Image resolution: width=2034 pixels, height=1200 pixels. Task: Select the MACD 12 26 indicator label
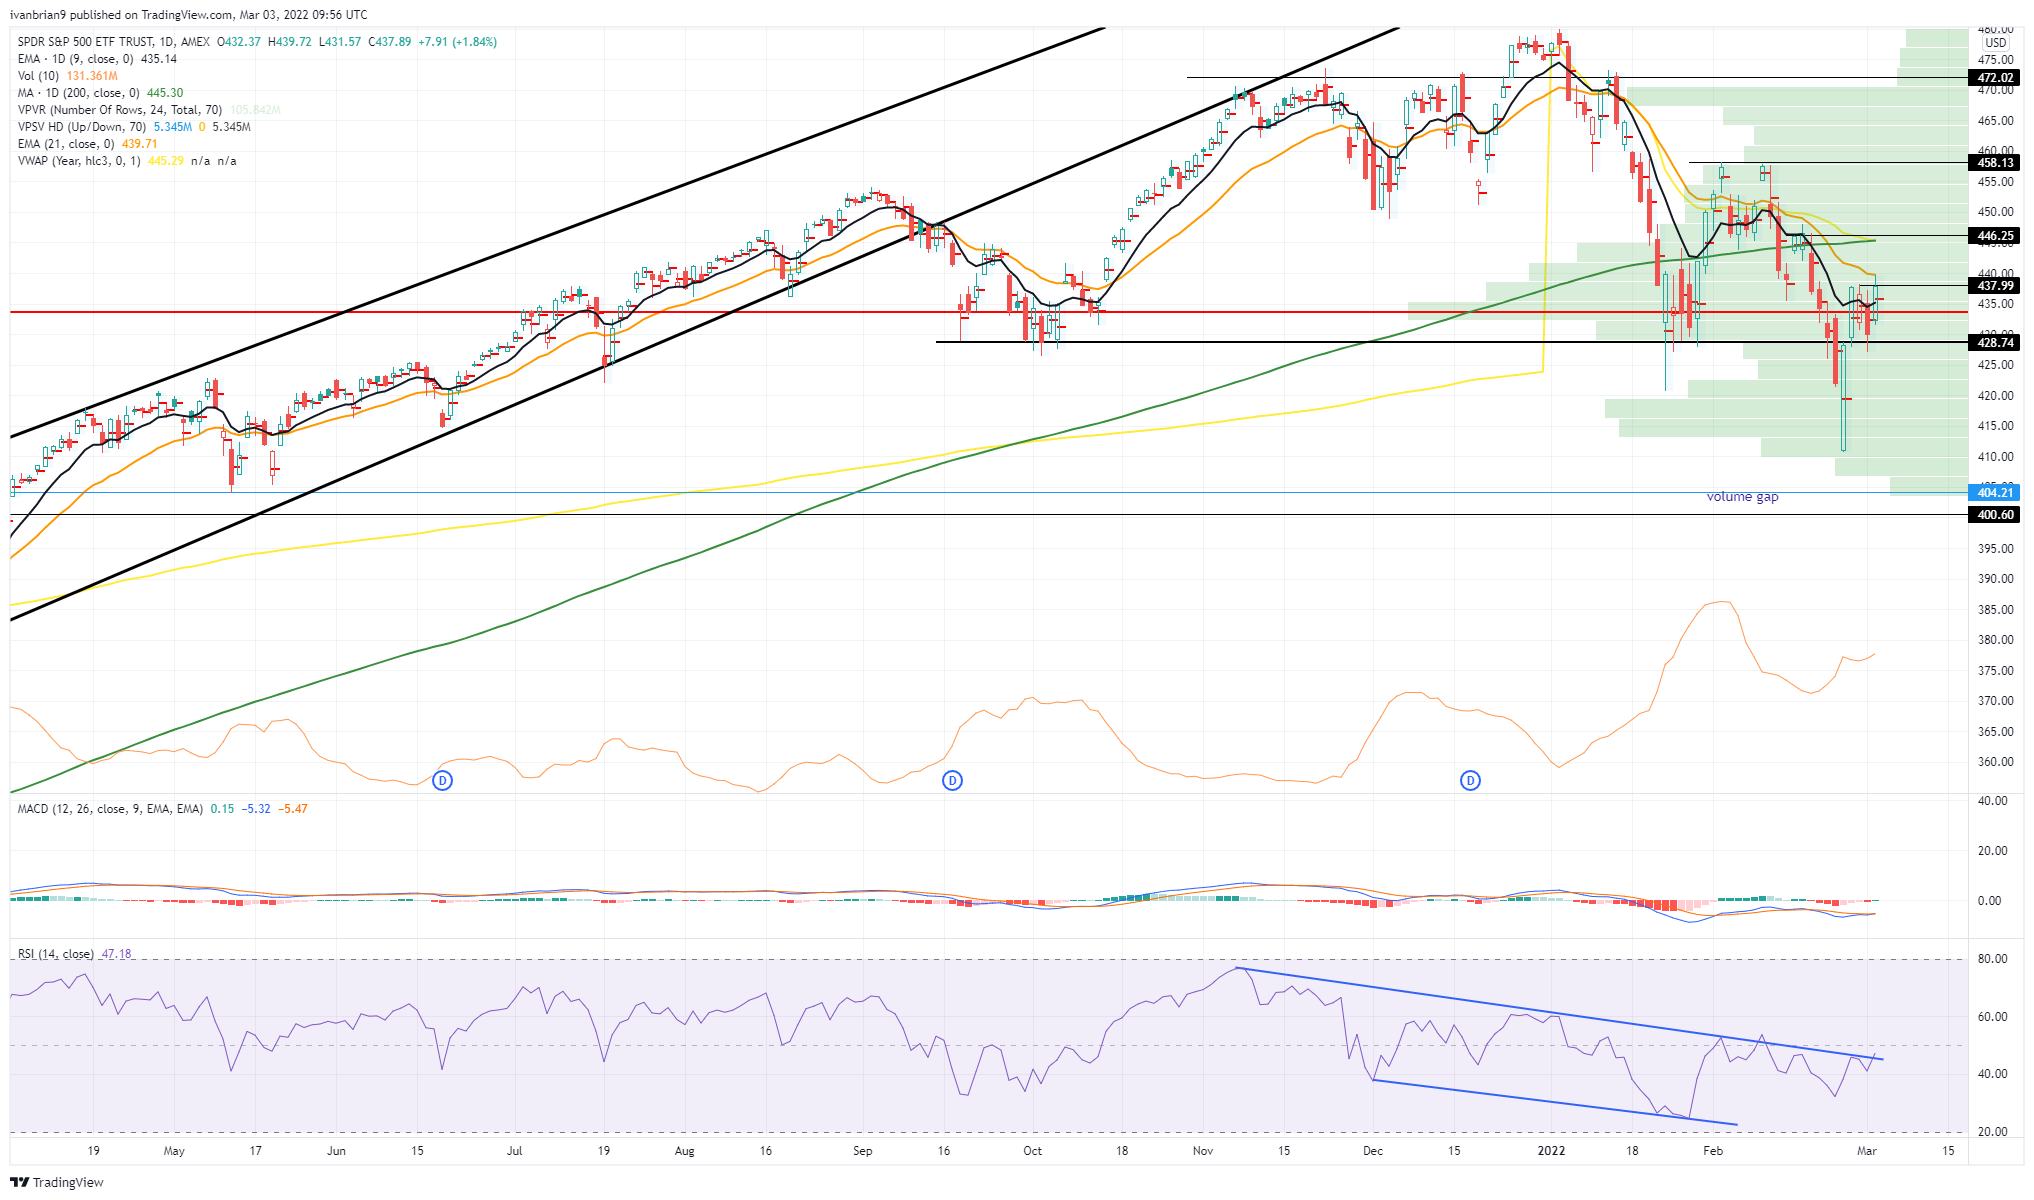[110, 809]
